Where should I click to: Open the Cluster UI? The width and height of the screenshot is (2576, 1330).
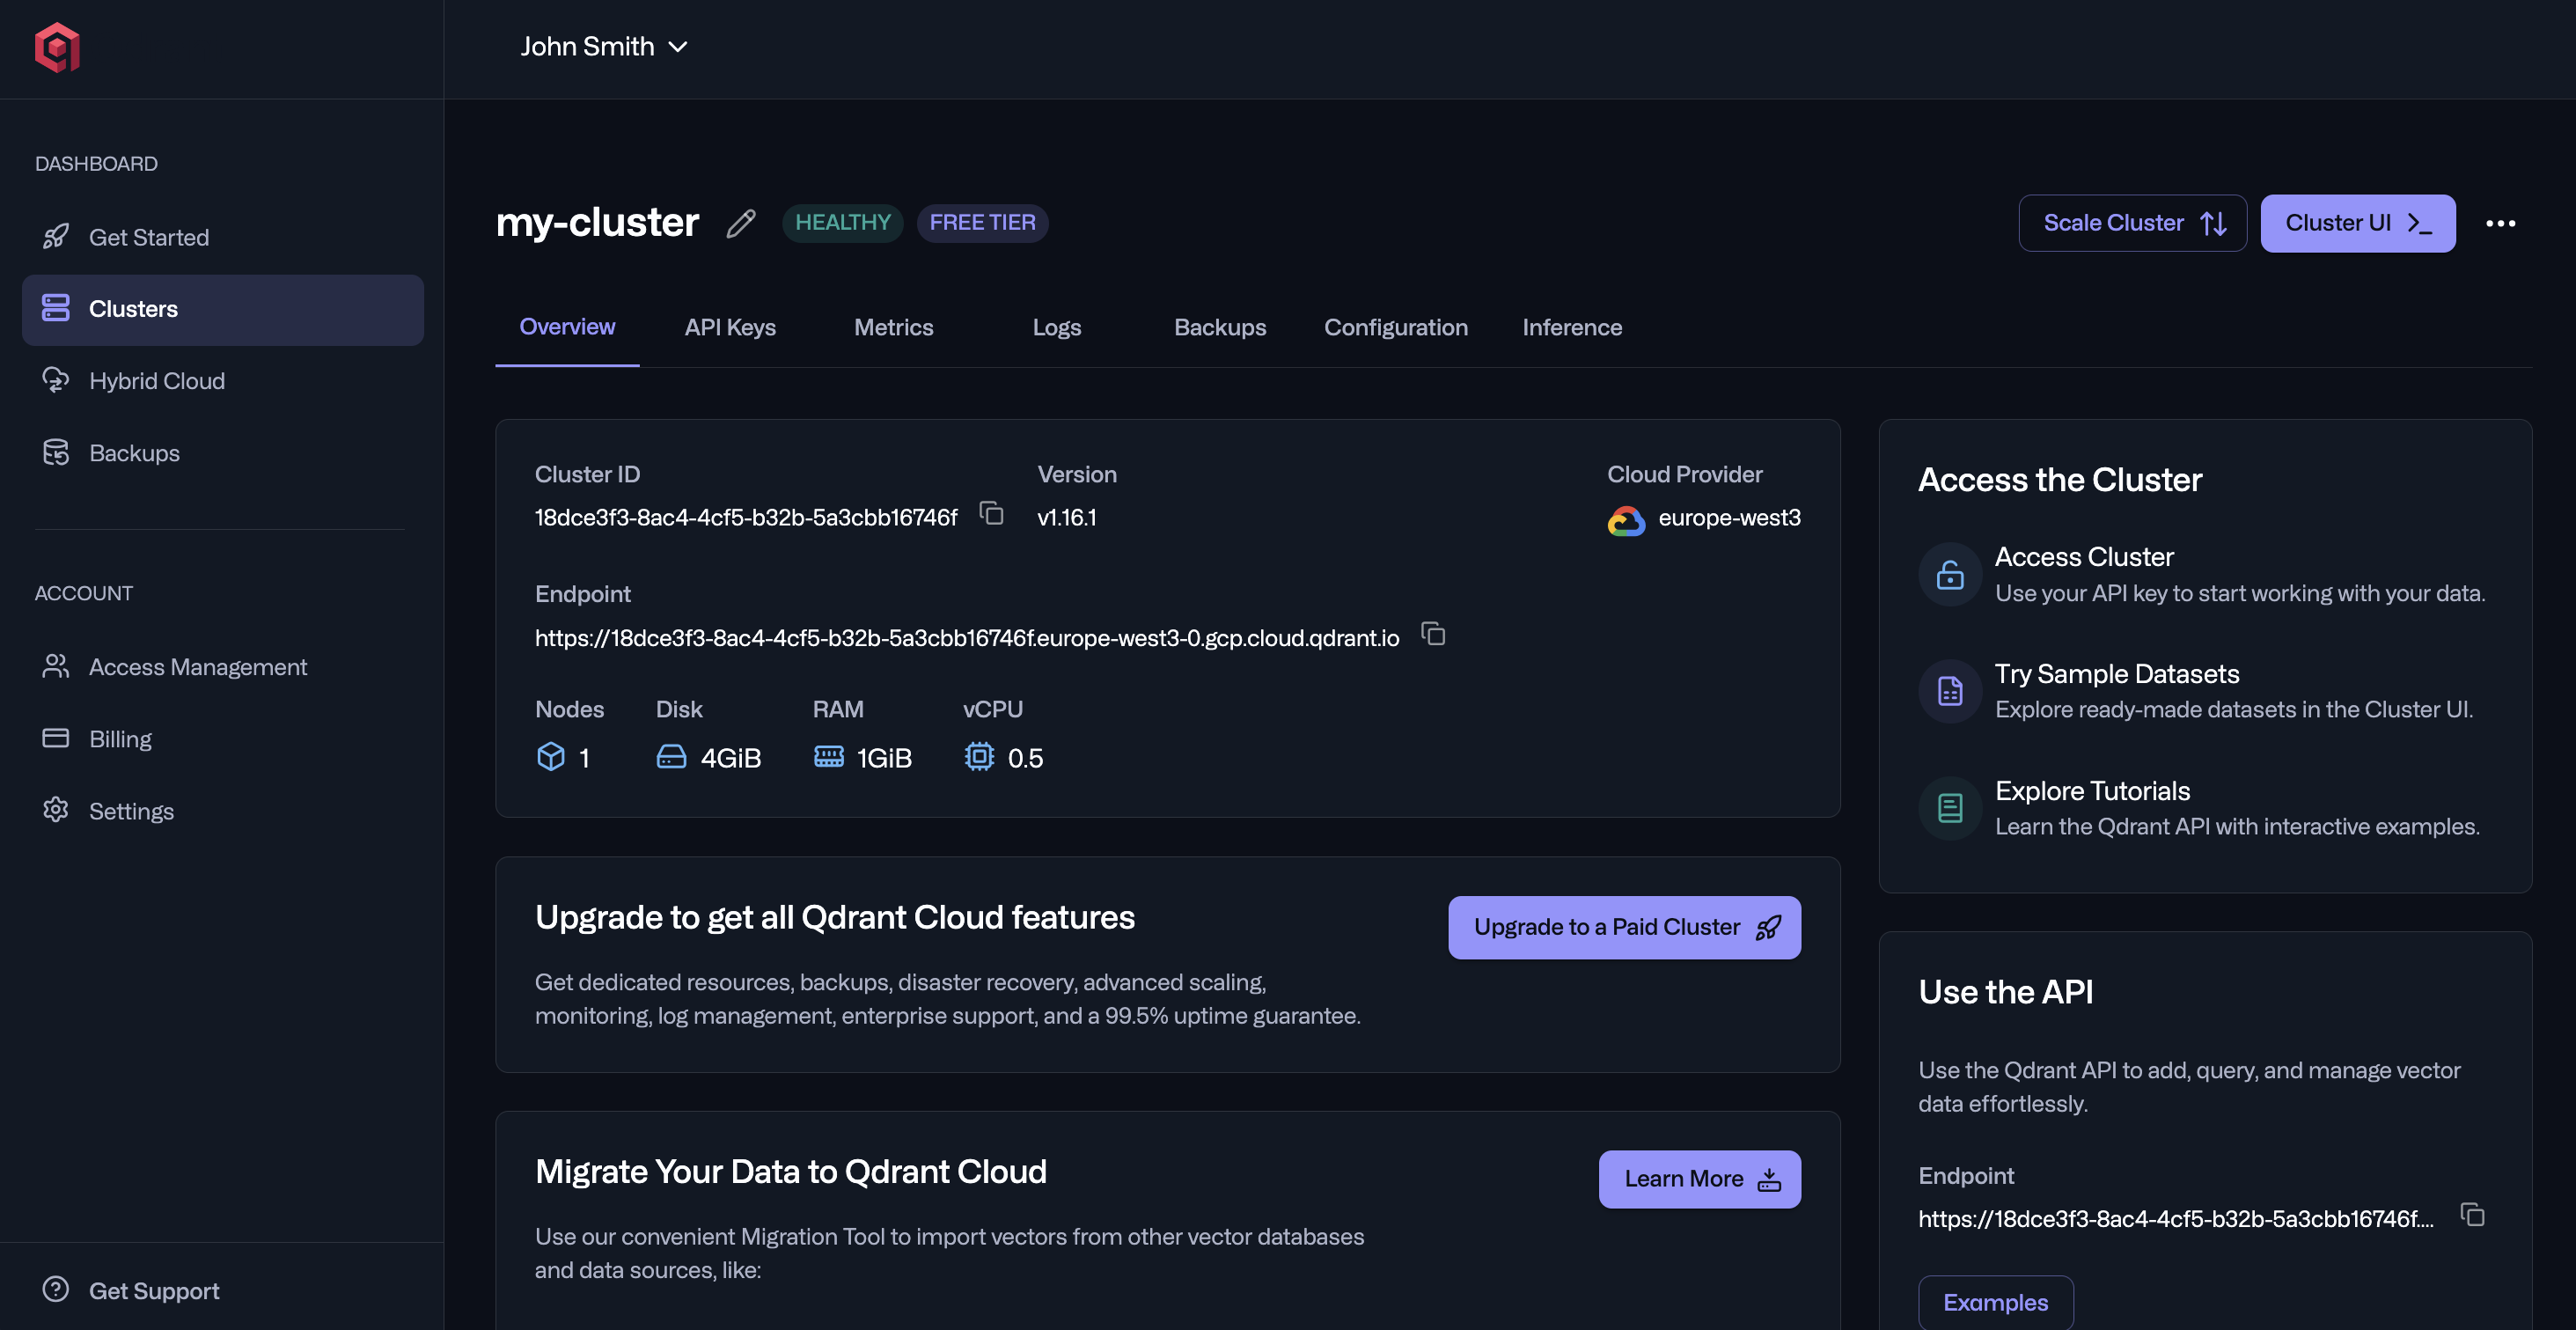pos(2357,222)
